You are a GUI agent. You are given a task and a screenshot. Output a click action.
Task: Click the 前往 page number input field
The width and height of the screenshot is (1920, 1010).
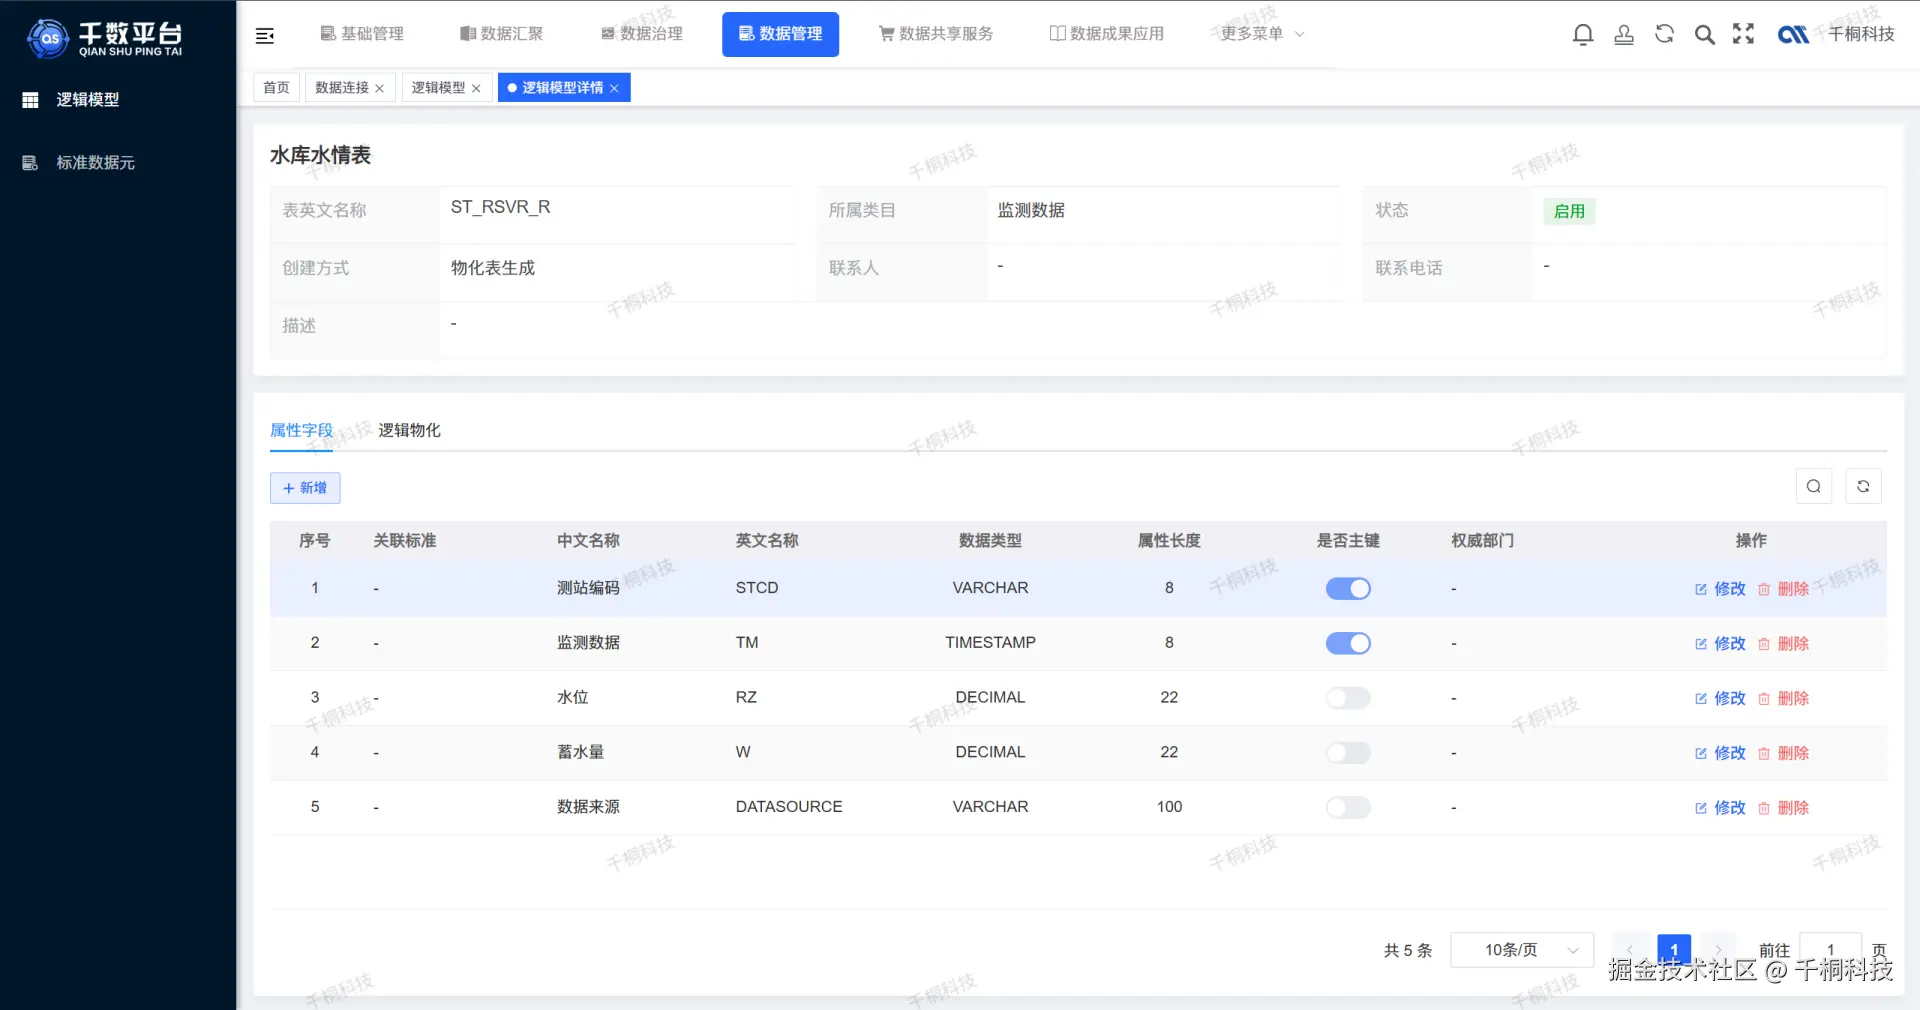[x=1829, y=950]
